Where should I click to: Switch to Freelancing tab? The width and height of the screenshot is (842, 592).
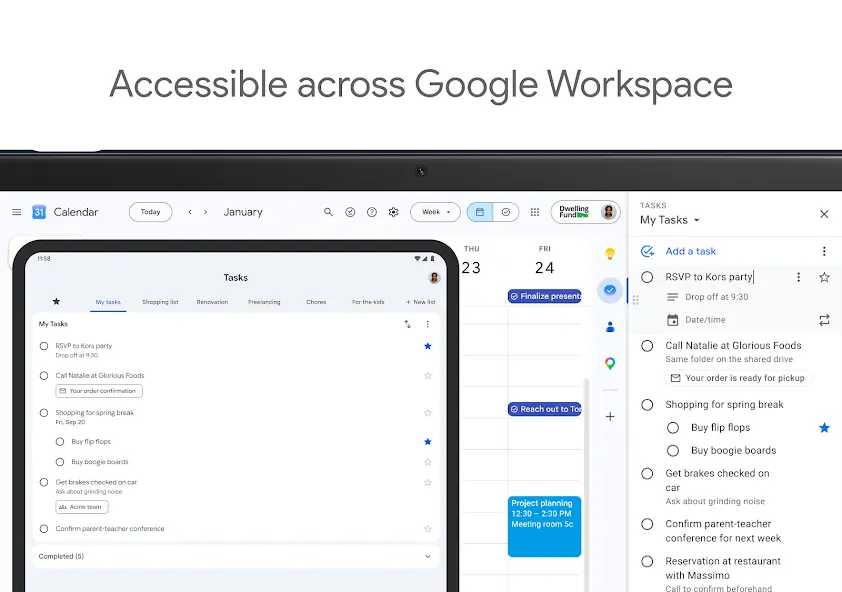tap(264, 302)
